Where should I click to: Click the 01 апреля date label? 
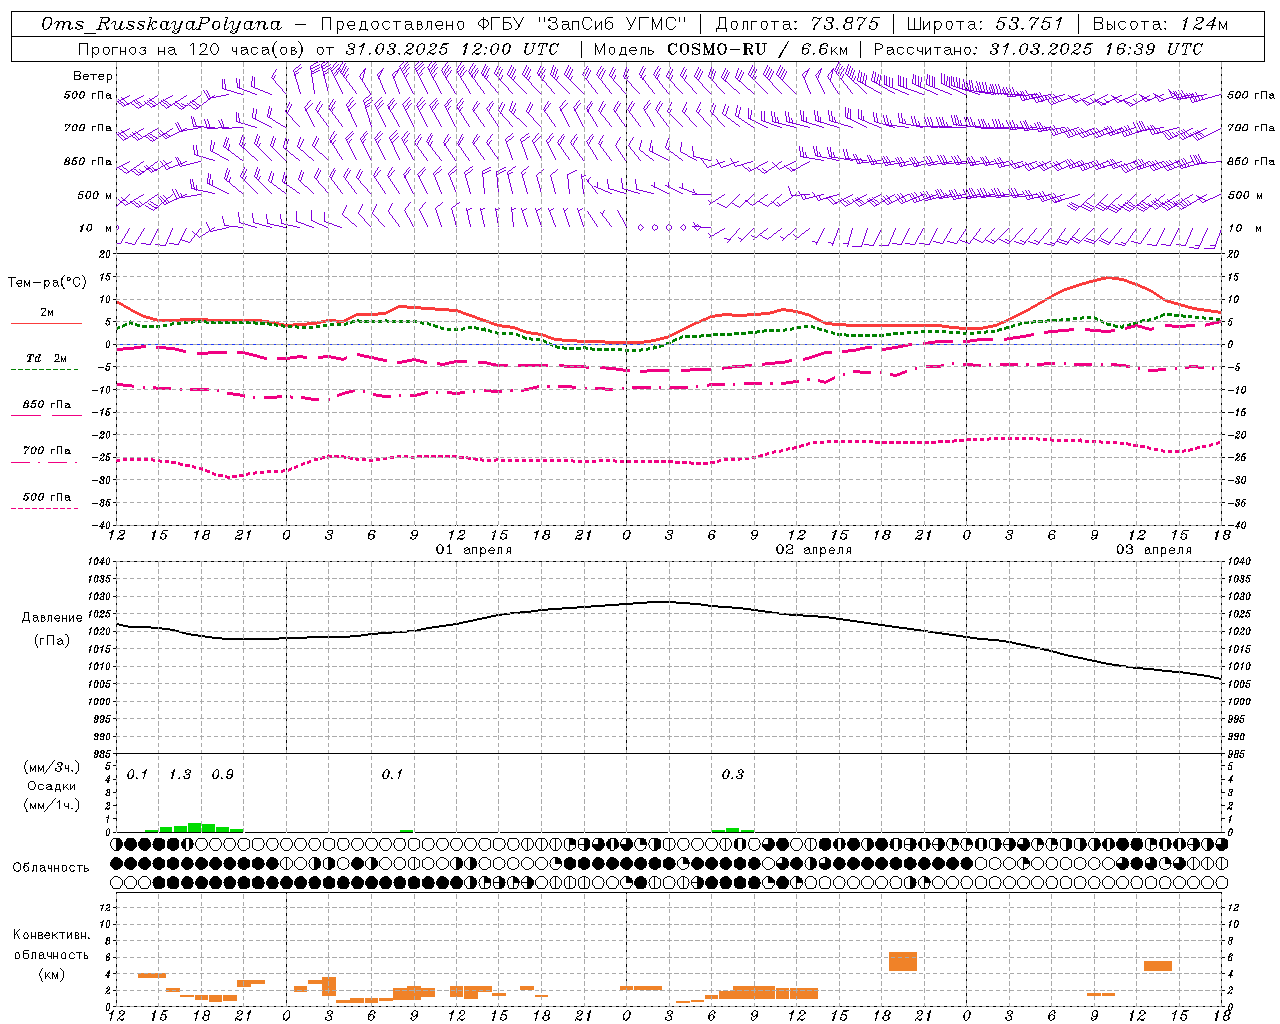[474, 550]
